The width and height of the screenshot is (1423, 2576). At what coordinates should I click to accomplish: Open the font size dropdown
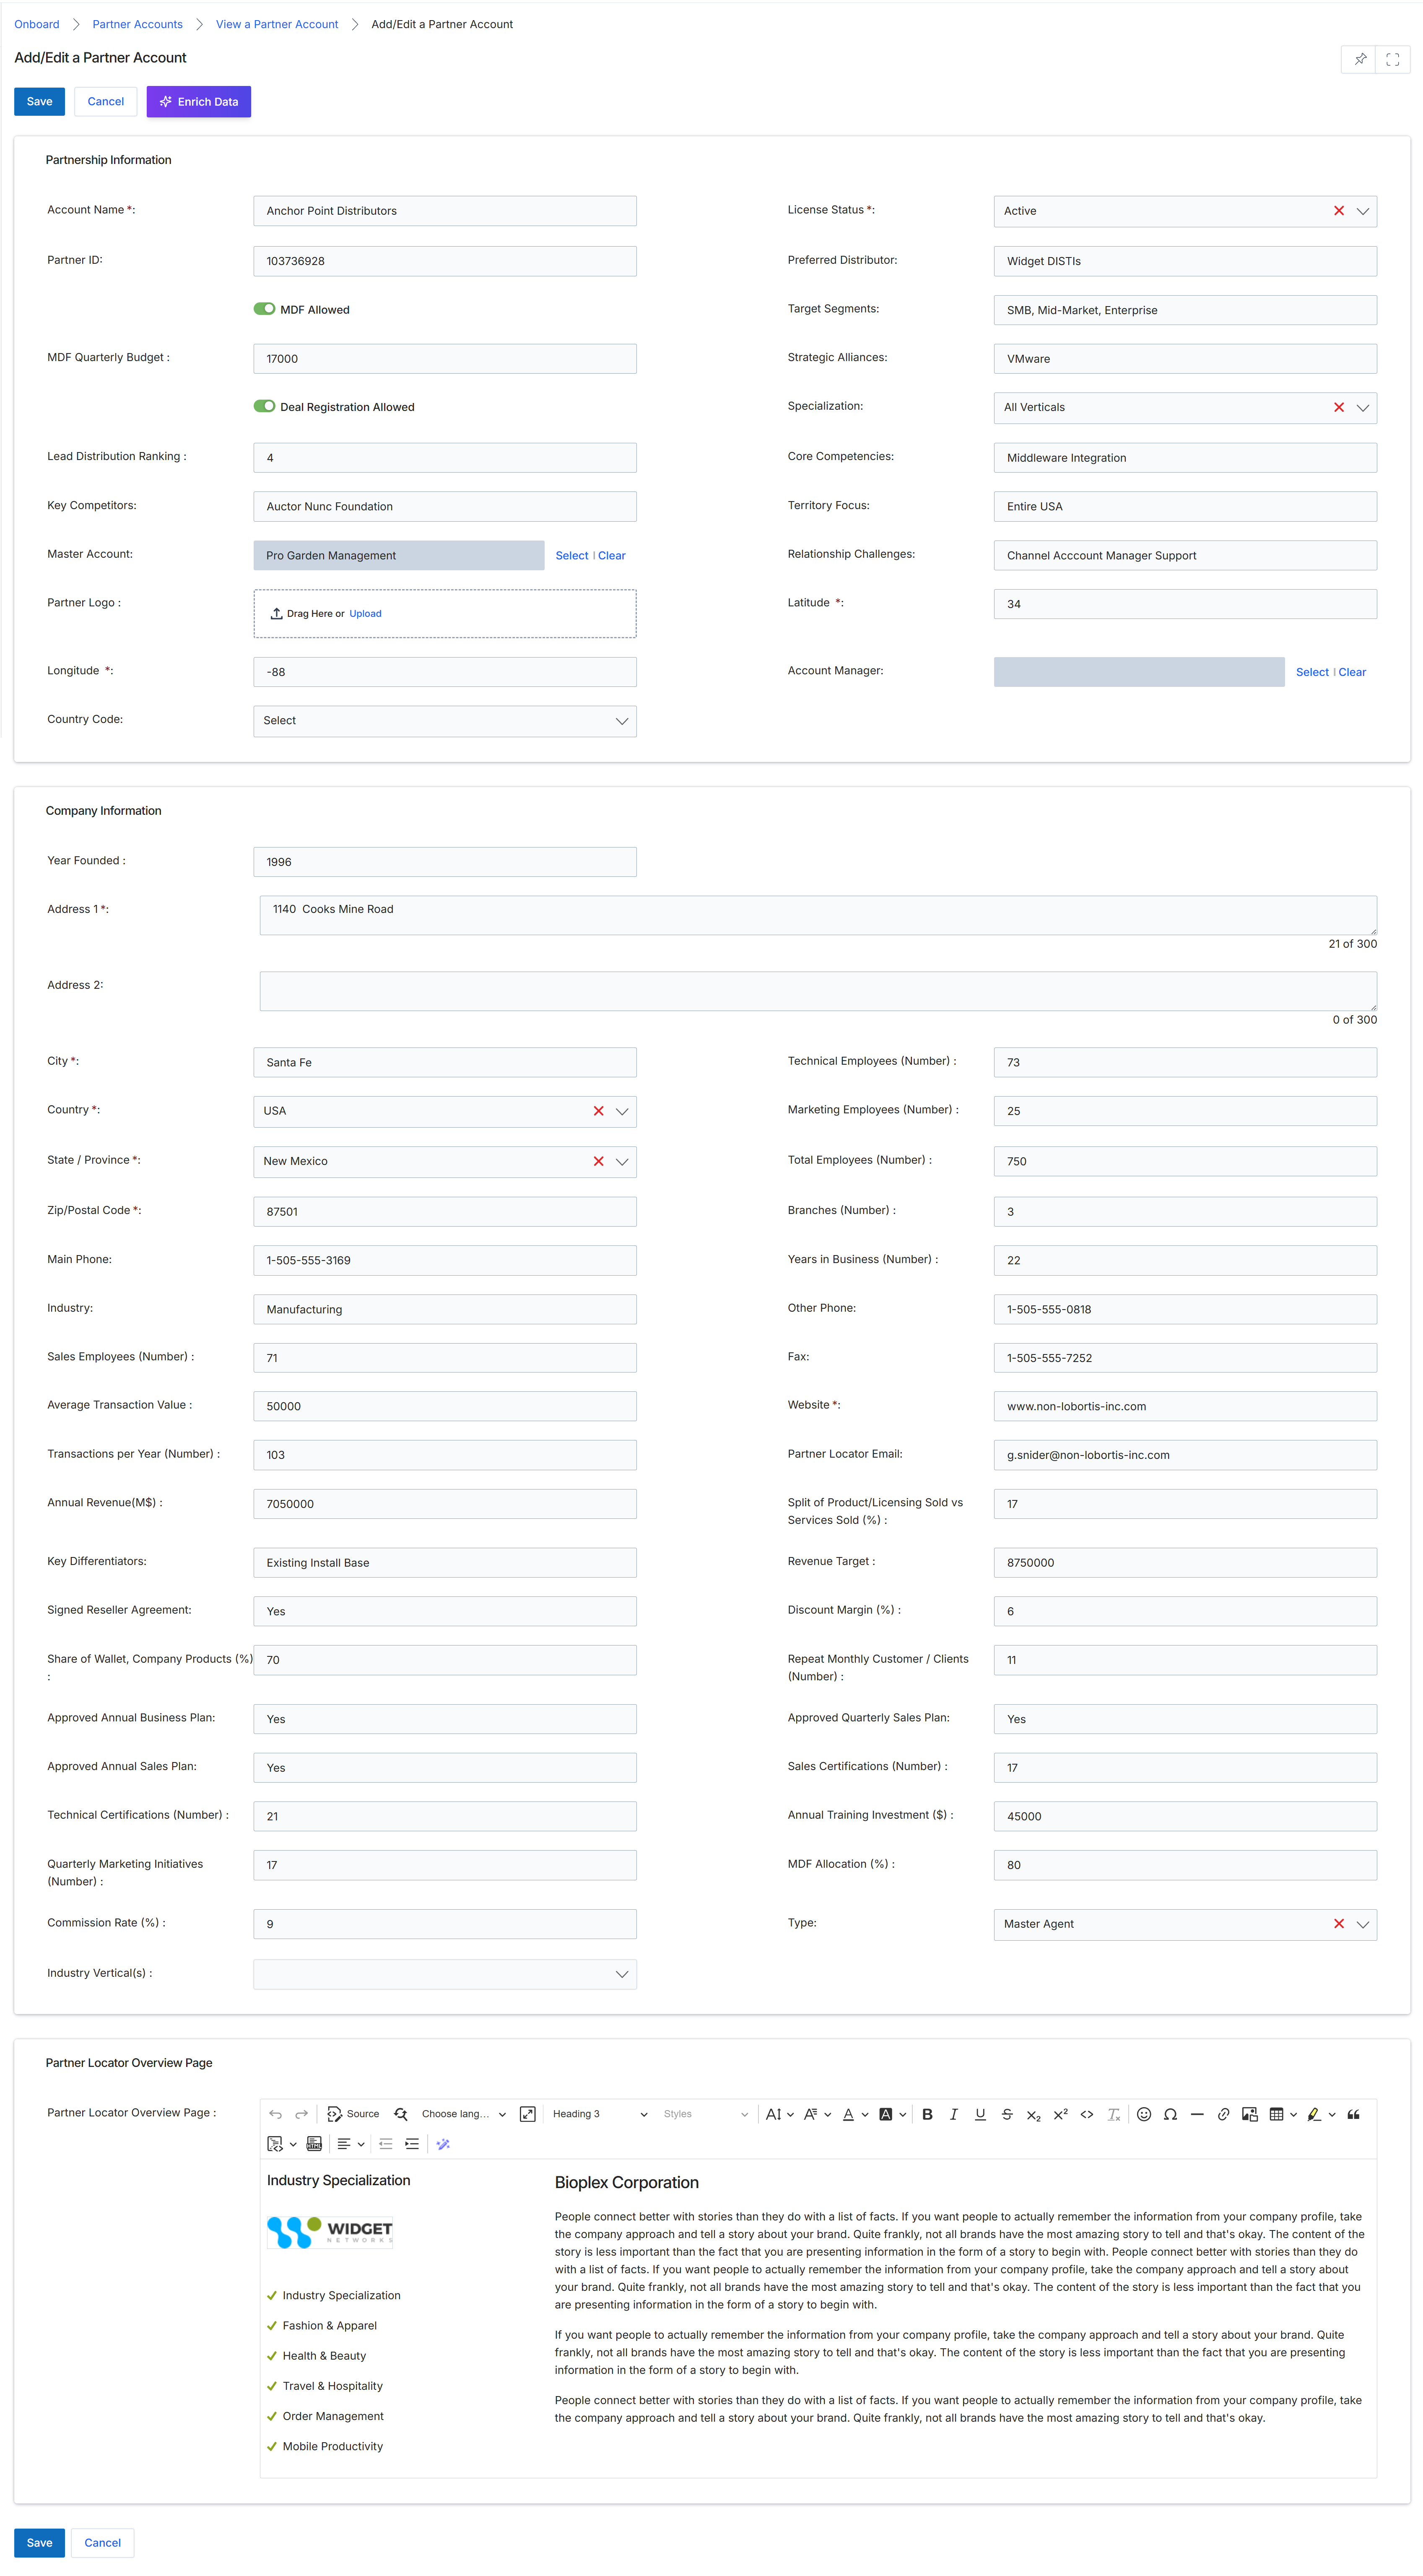point(779,2114)
